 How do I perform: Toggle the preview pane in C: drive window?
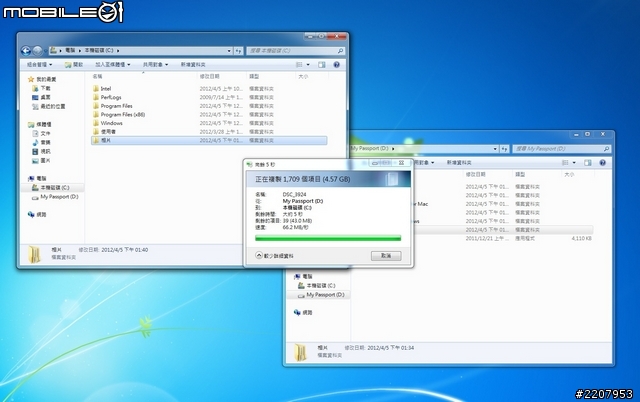click(322, 64)
